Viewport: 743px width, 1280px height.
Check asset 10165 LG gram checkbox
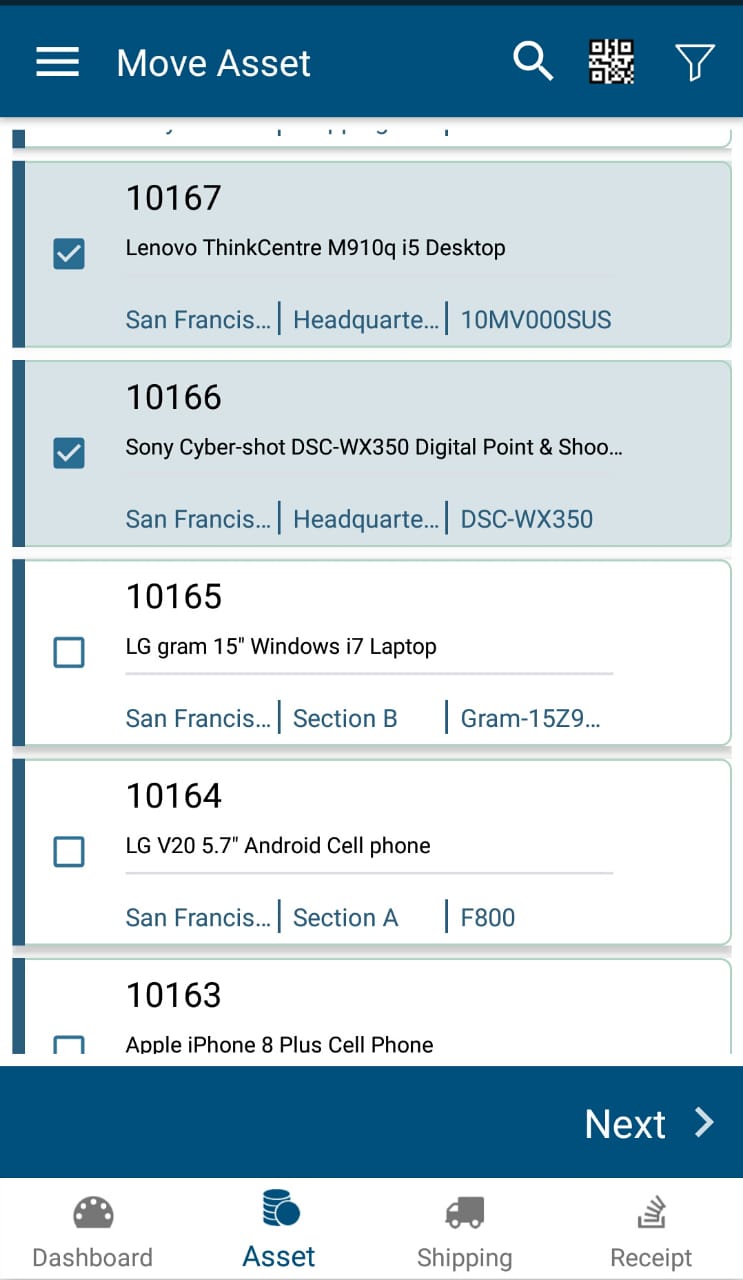coord(69,653)
